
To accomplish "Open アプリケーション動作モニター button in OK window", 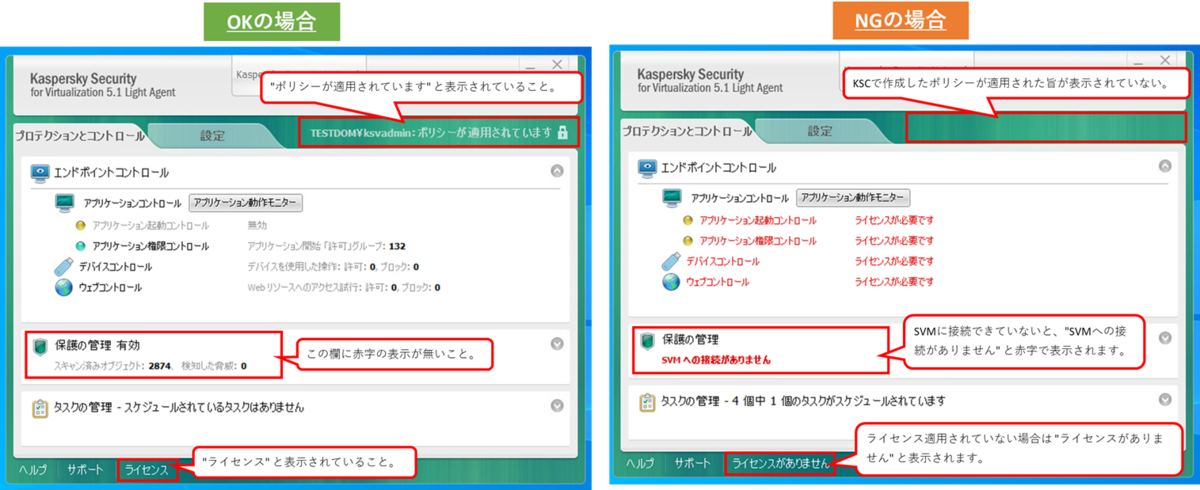I will (245, 202).
